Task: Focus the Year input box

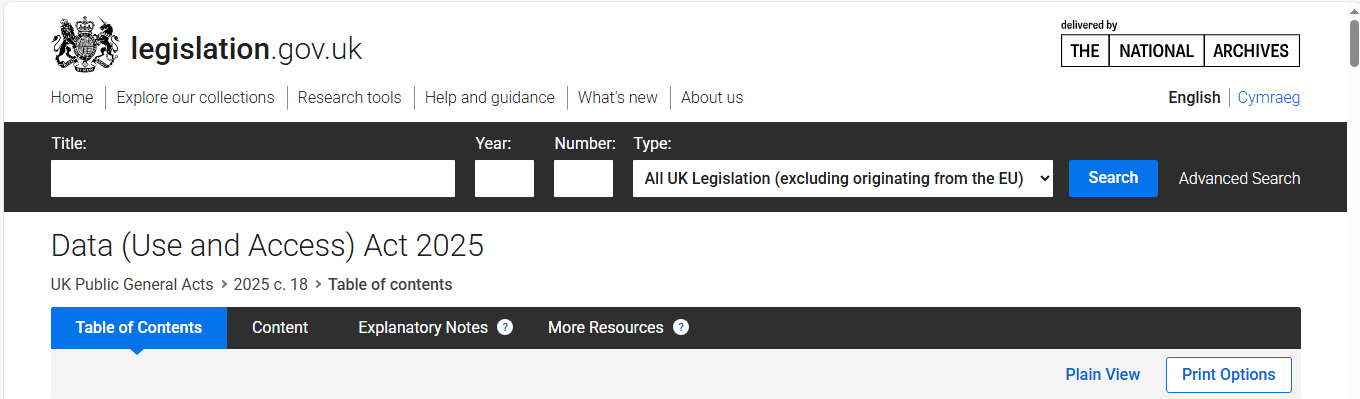Action: pos(504,178)
